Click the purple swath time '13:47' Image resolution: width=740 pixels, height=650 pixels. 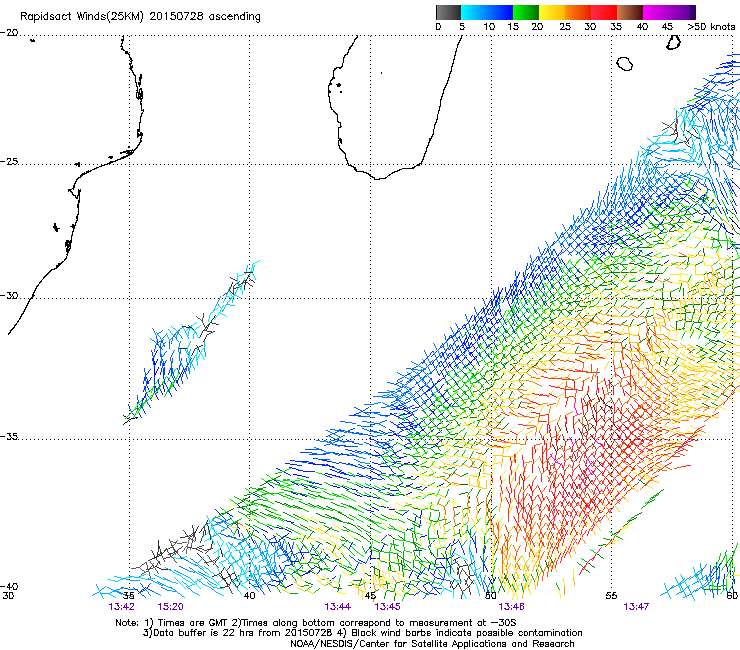(636, 607)
